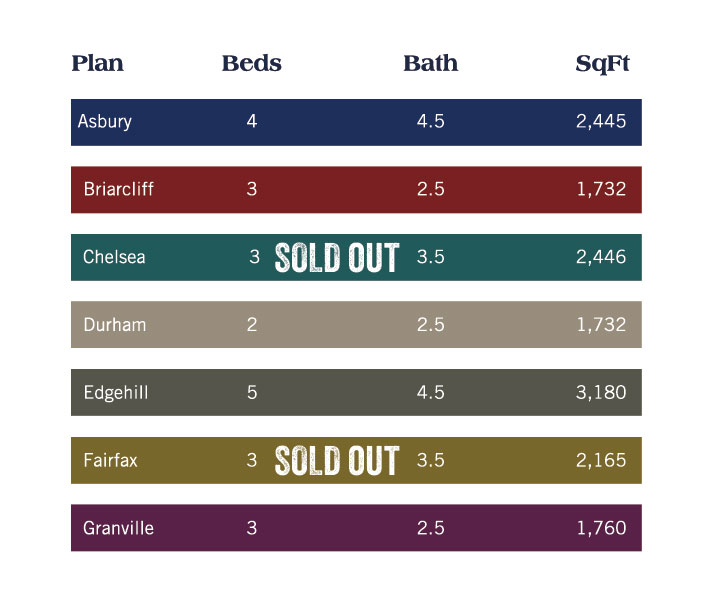
Task: Click the SqFt column header
Action: (603, 64)
